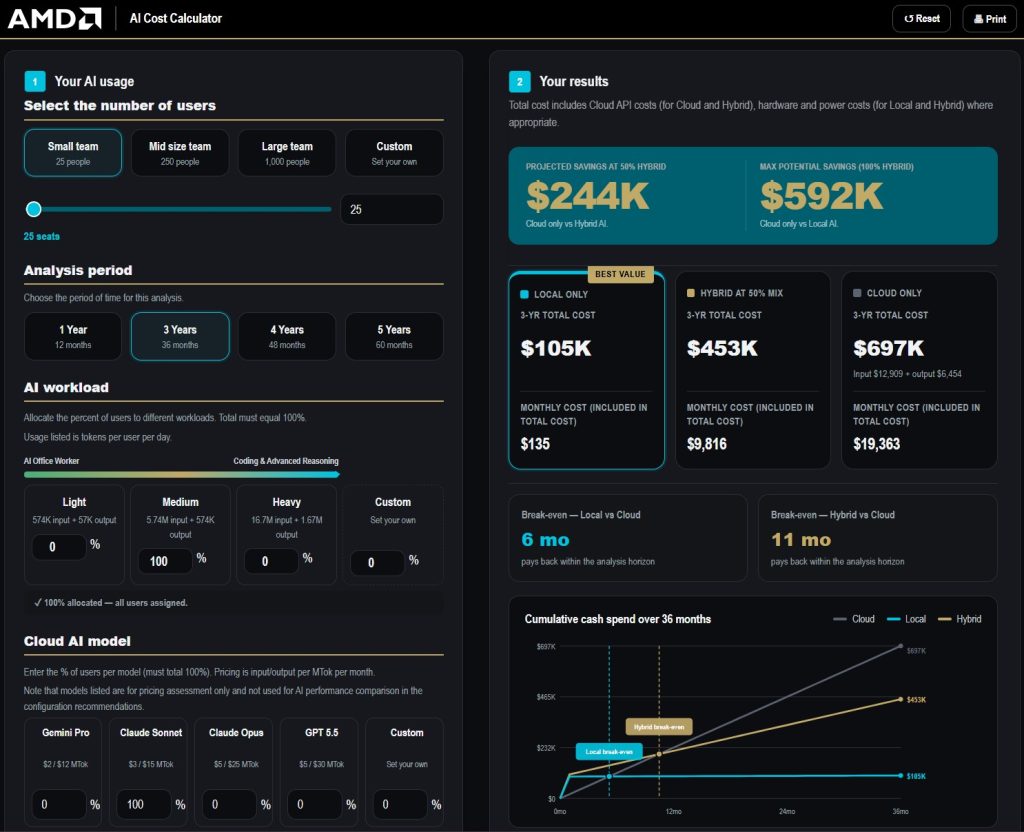Switch to the 5 Years analysis period
The image size is (1024, 832).
tap(394, 336)
